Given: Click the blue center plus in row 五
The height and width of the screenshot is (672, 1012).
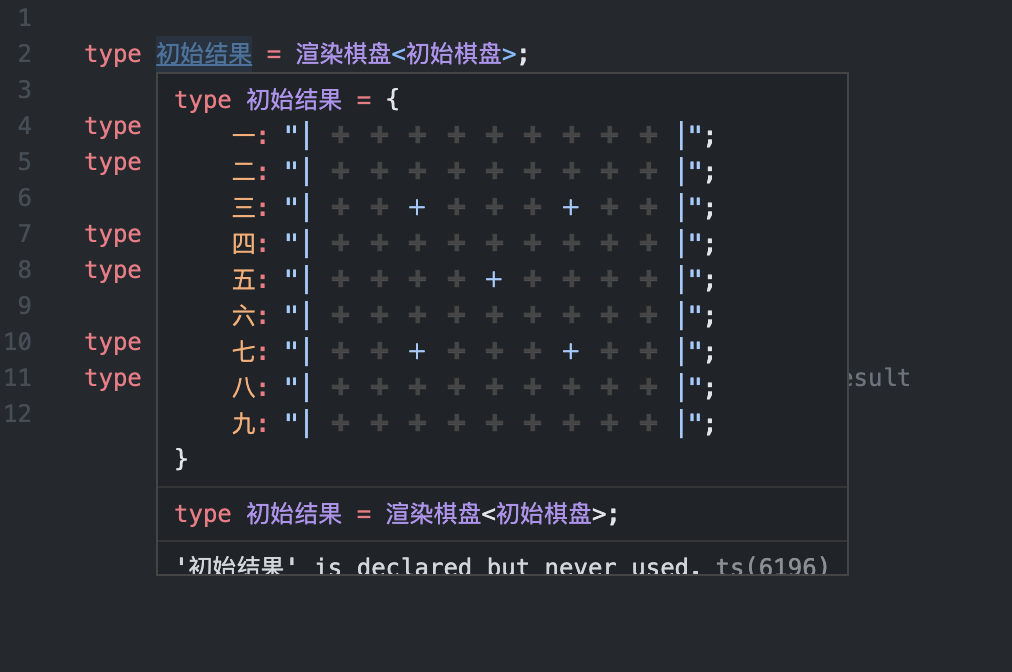Looking at the screenshot, I should [494, 280].
